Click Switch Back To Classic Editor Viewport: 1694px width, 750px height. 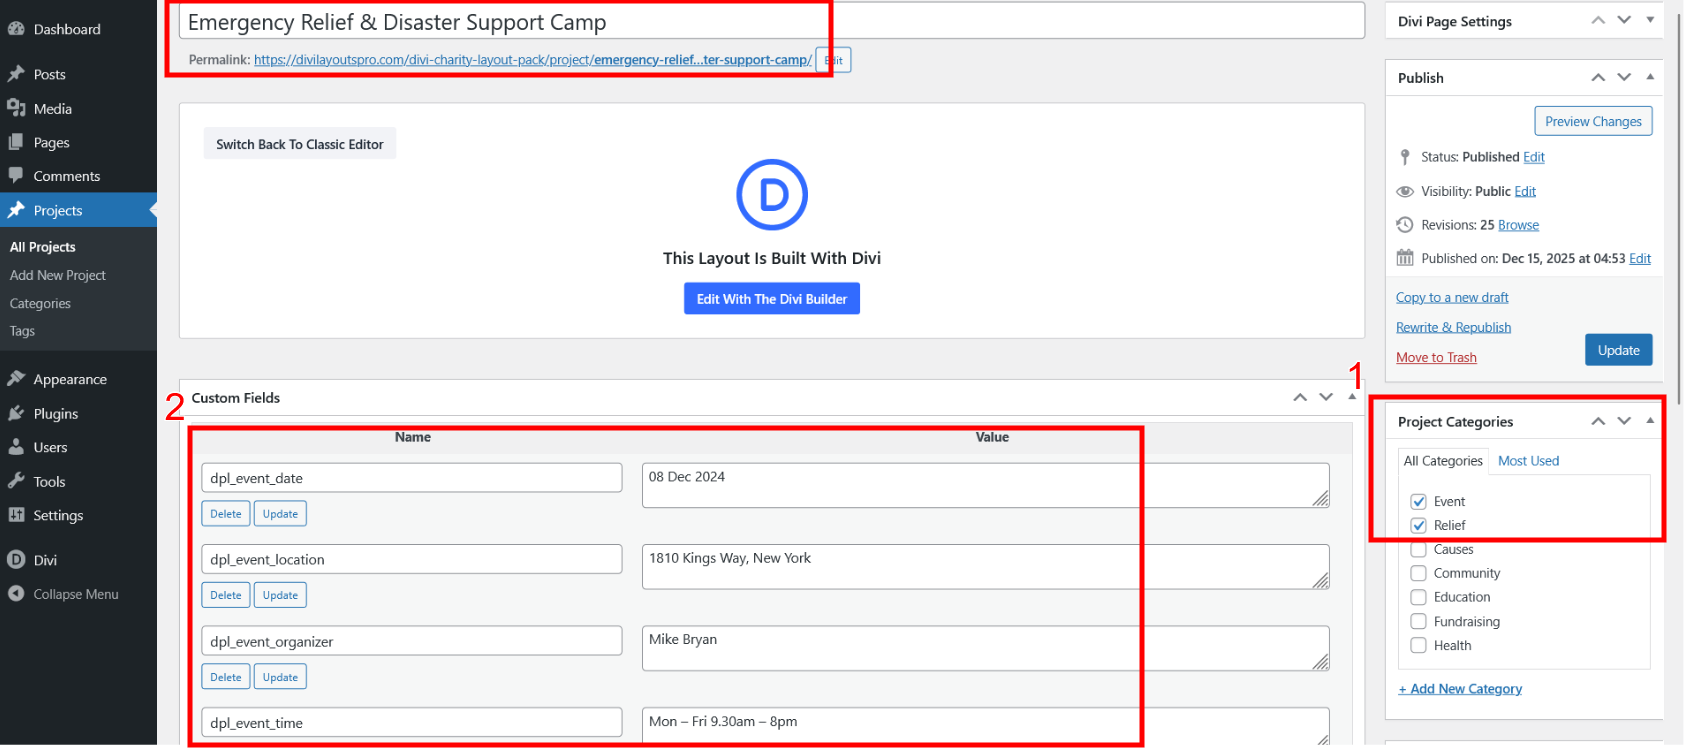pyautogui.click(x=300, y=144)
